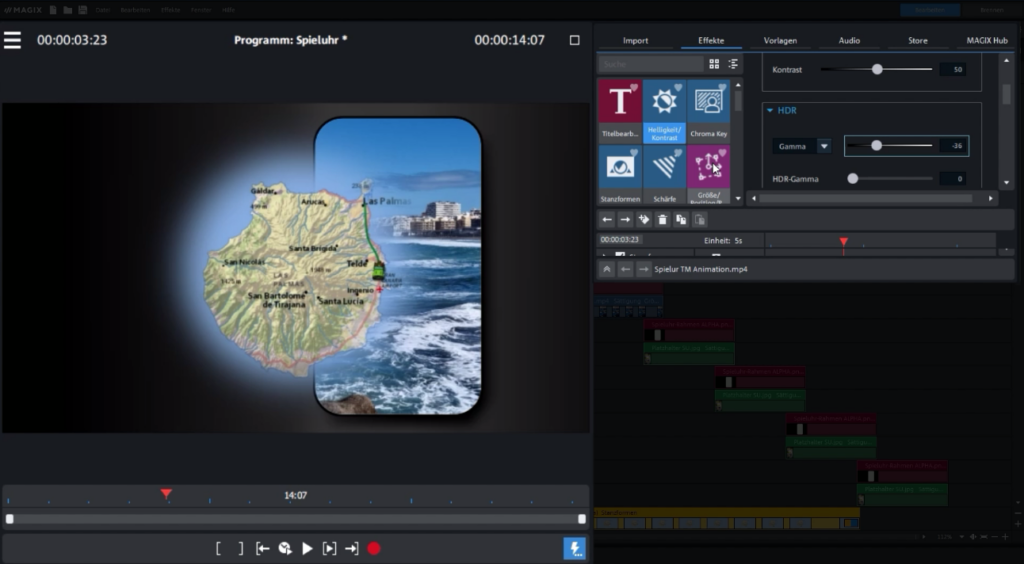Image resolution: width=1024 pixels, height=564 pixels.
Task: Toggle favorite heart on the Helligkeit/Kontrast tile
Action: coord(678,87)
